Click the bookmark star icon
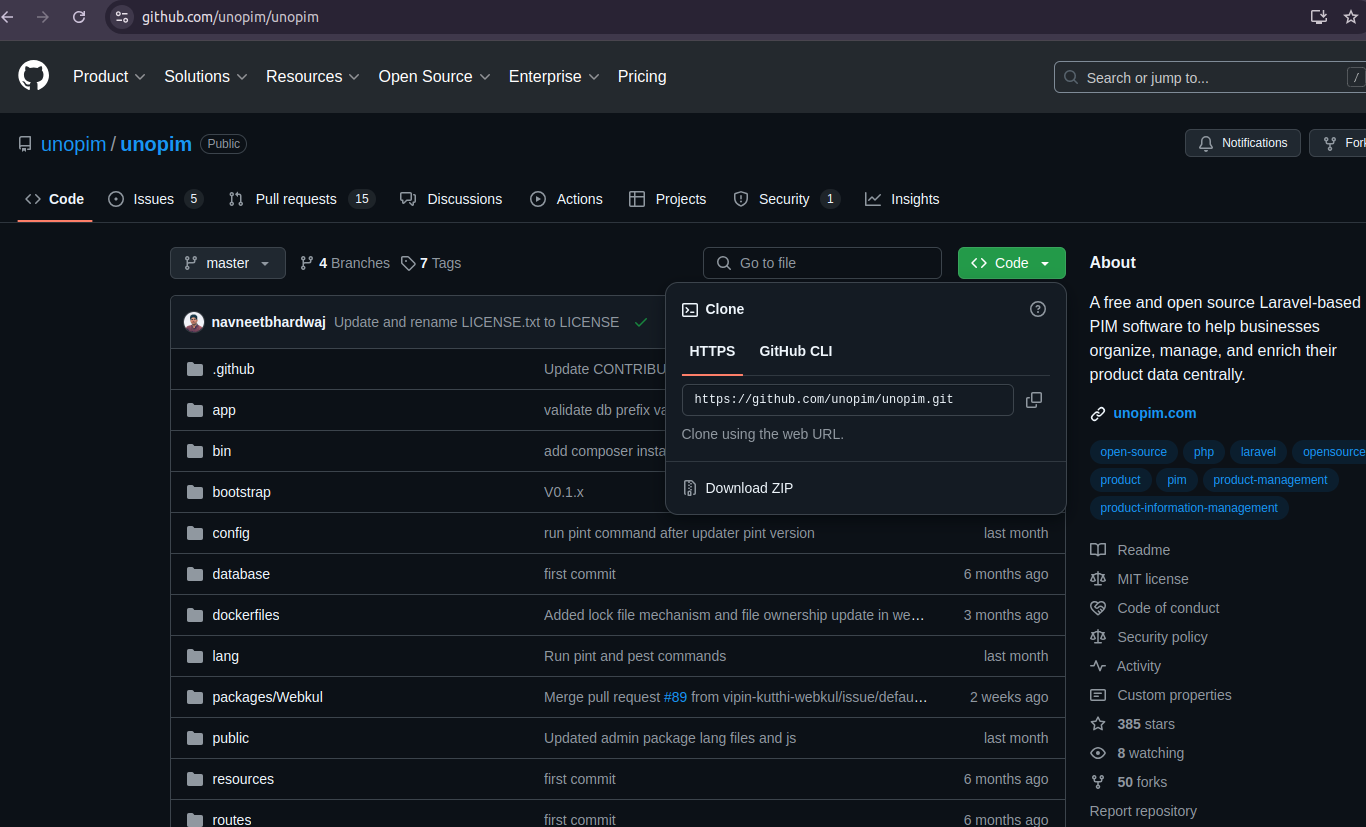This screenshot has height=827, width=1366. 1350,17
